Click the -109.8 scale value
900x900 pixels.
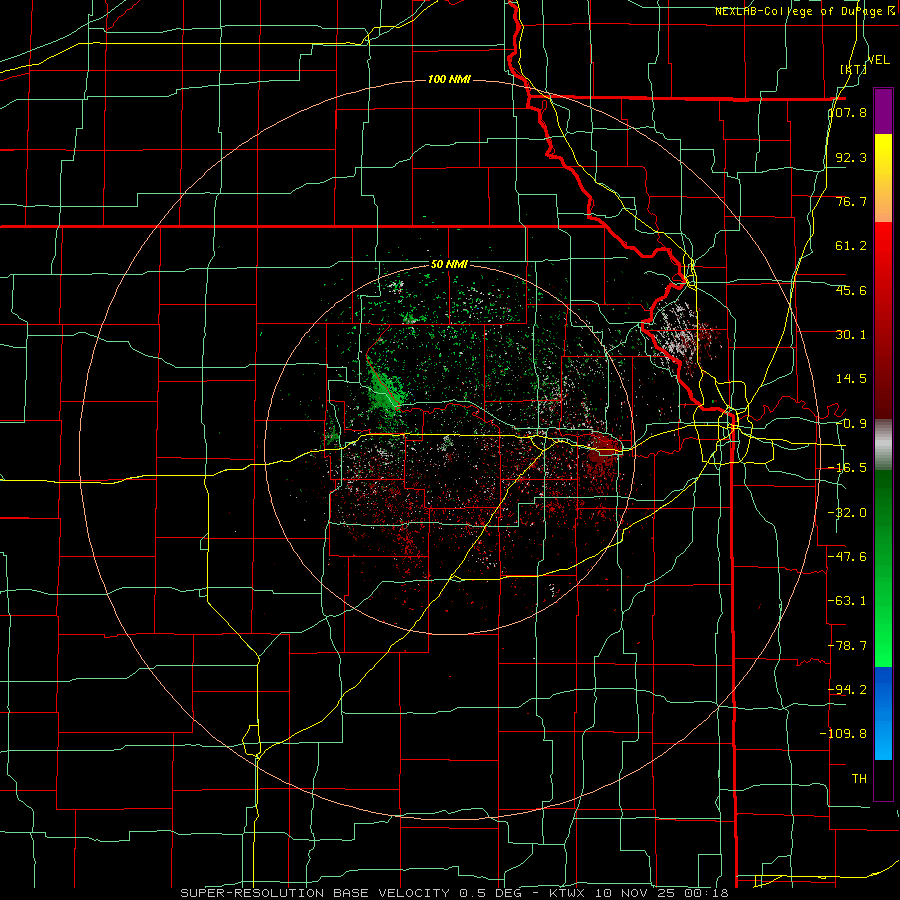click(x=844, y=734)
